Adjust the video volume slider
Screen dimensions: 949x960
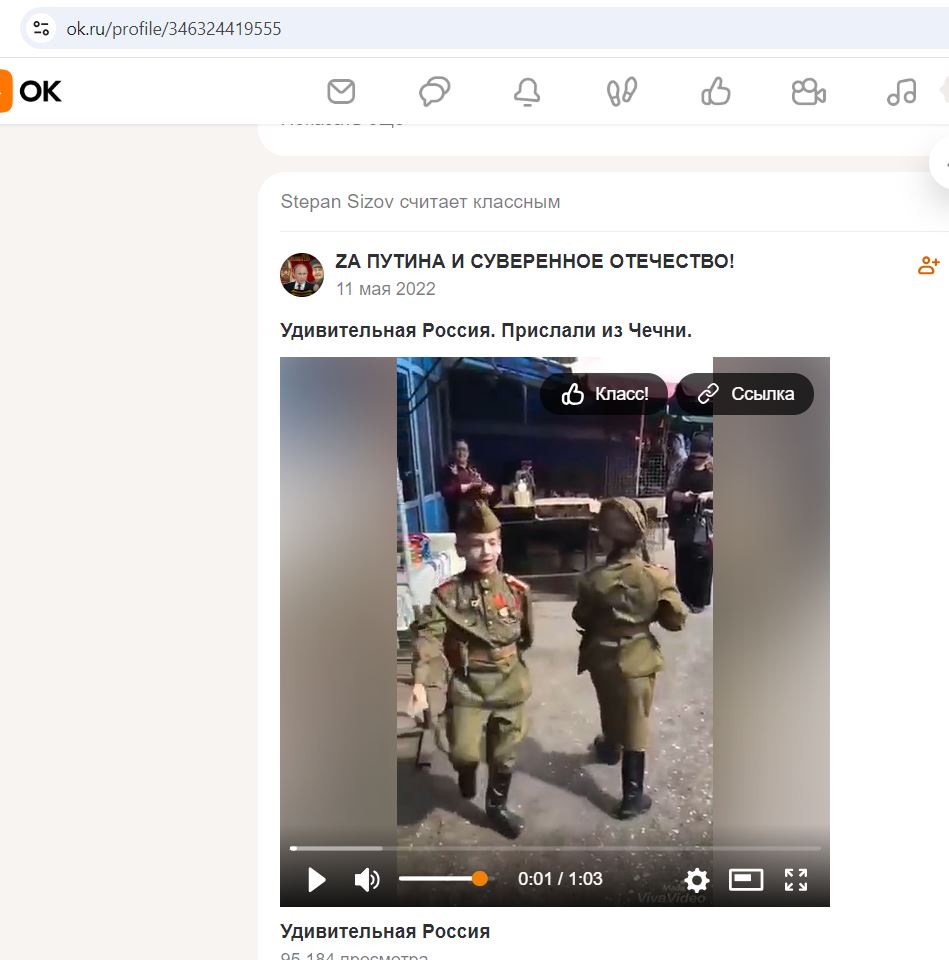click(x=444, y=879)
